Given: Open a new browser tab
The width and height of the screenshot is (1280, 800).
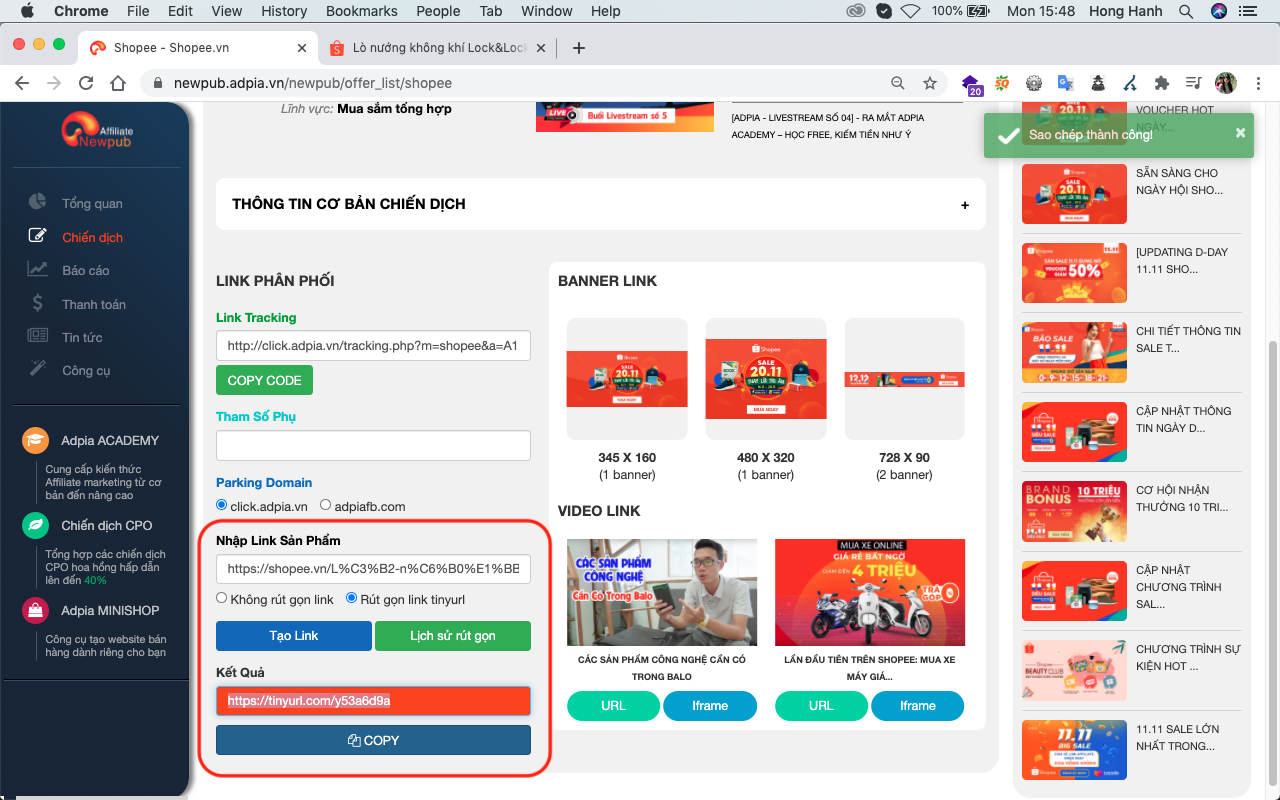Looking at the screenshot, I should [x=578, y=47].
